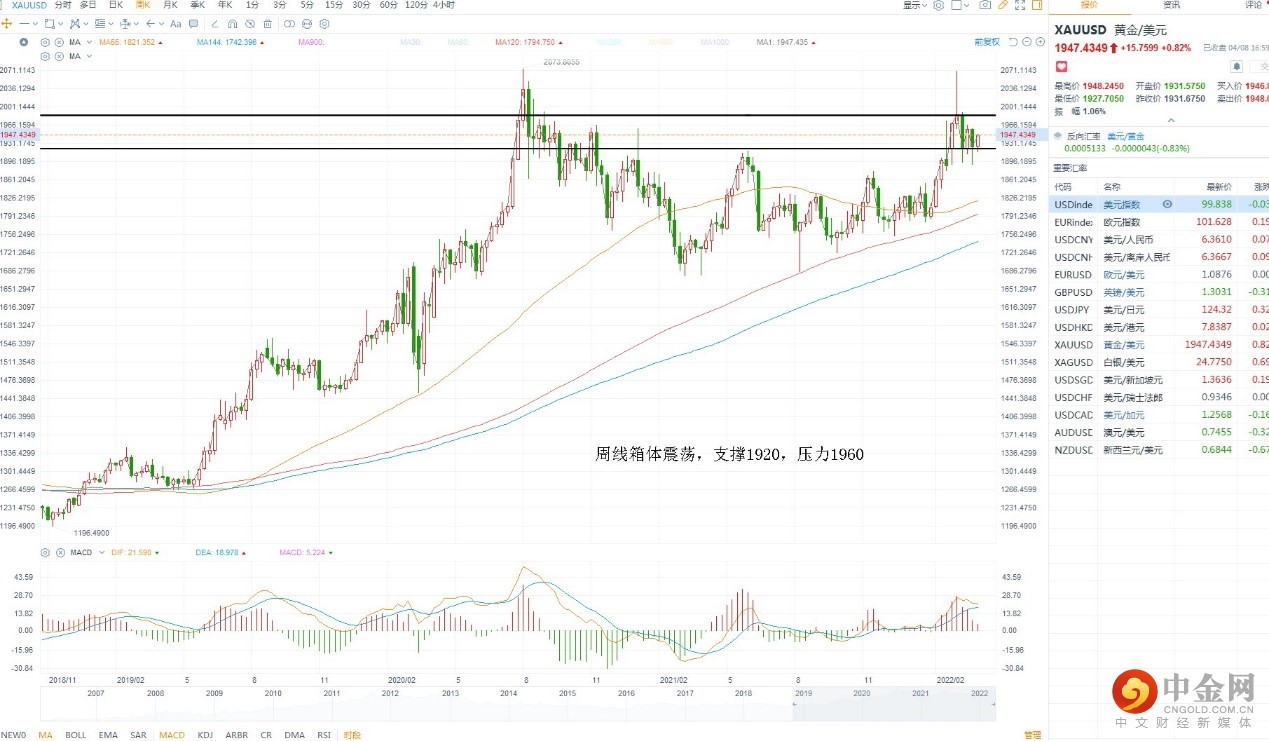Open the layout square dropdown arrow
This screenshot has height=741, width=1269.
click(x=967, y=5)
